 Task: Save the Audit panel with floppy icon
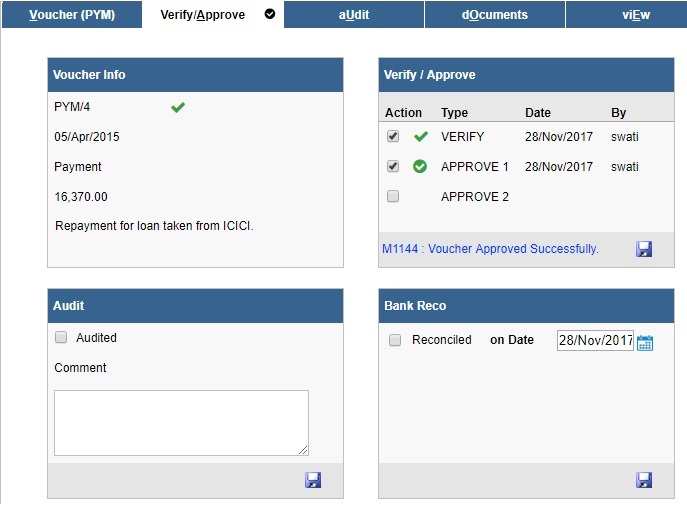[x=313, y=480]
